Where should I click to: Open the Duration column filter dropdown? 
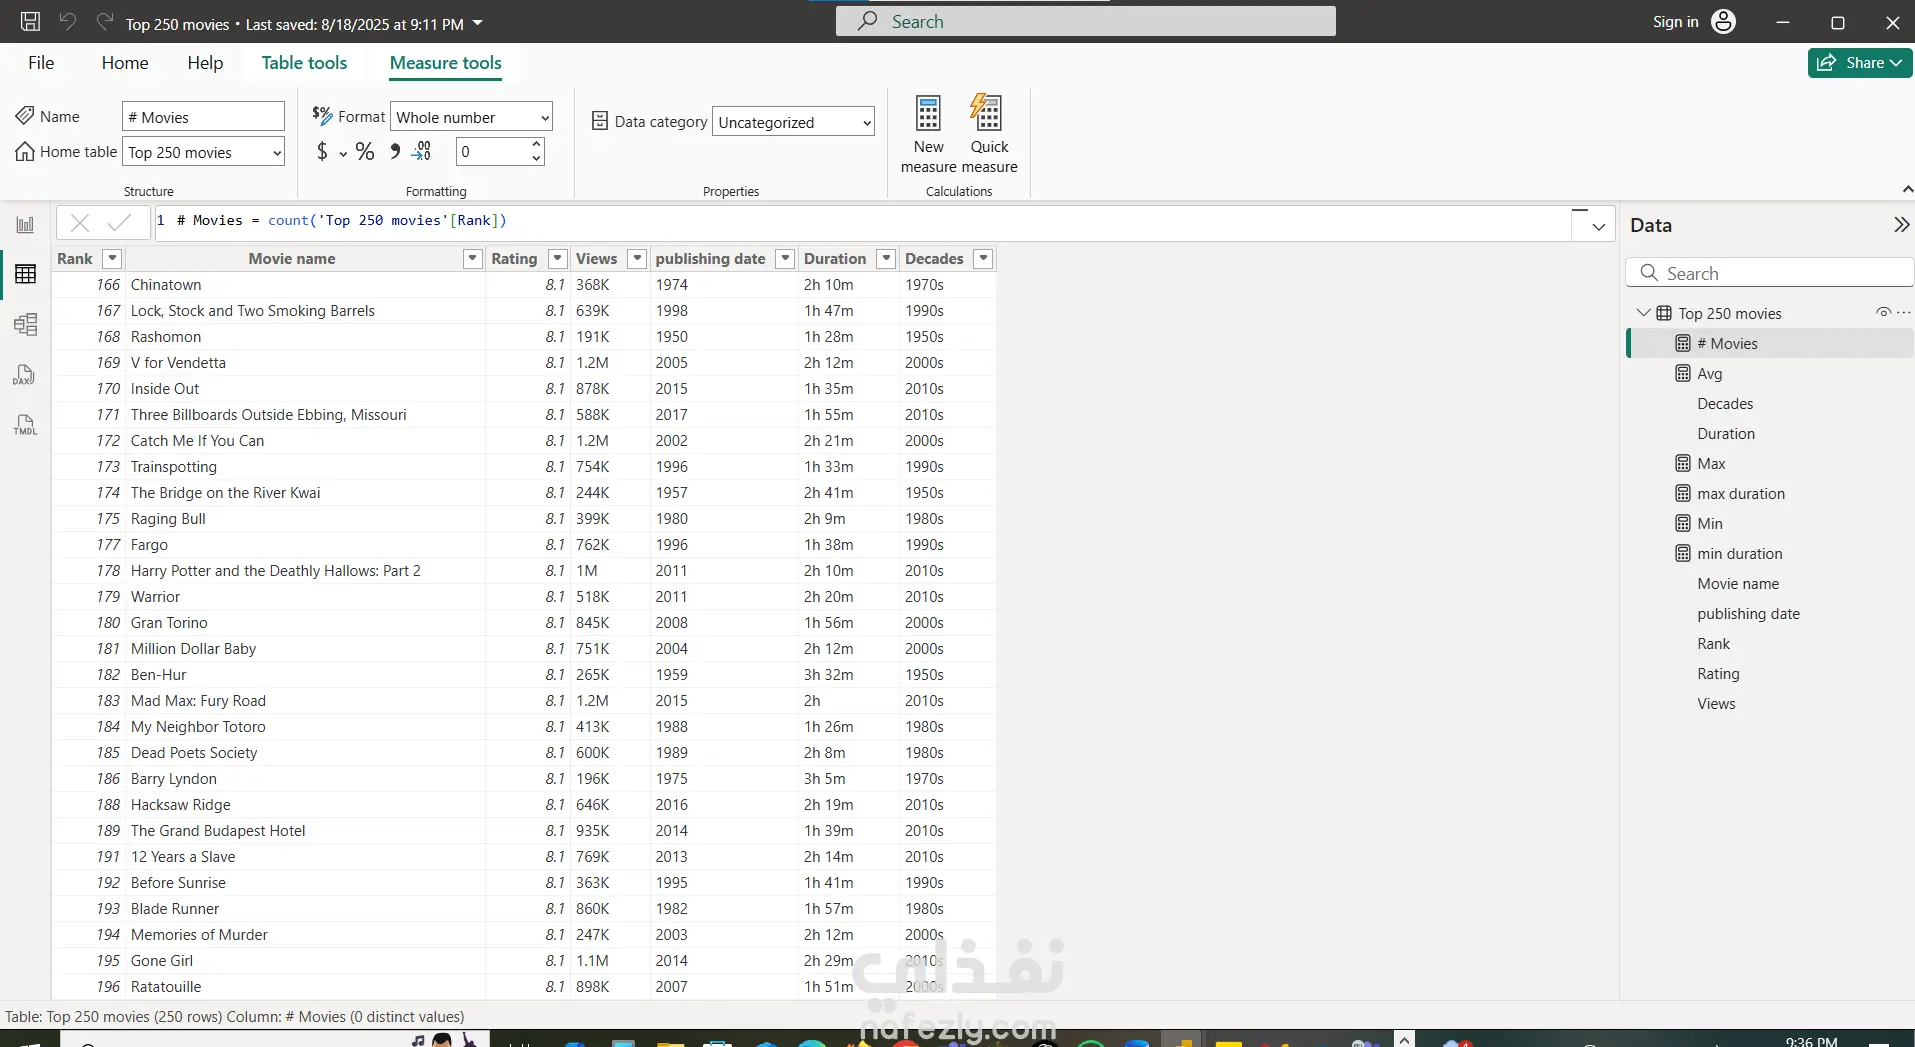[x=886, y=259]
